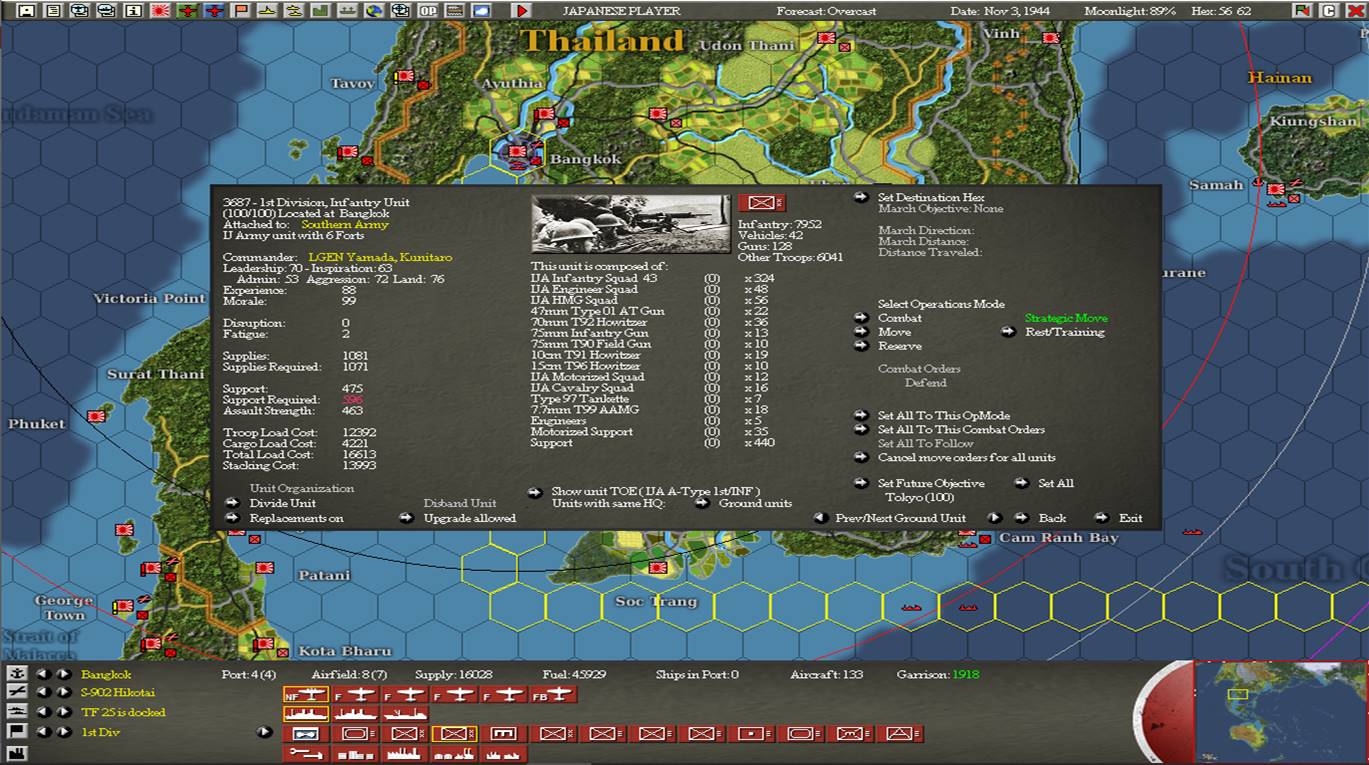This screenshot has width=1369, height=765.
Task: Click the 'C' icon in top-right corner
Action: (1328, 11)
